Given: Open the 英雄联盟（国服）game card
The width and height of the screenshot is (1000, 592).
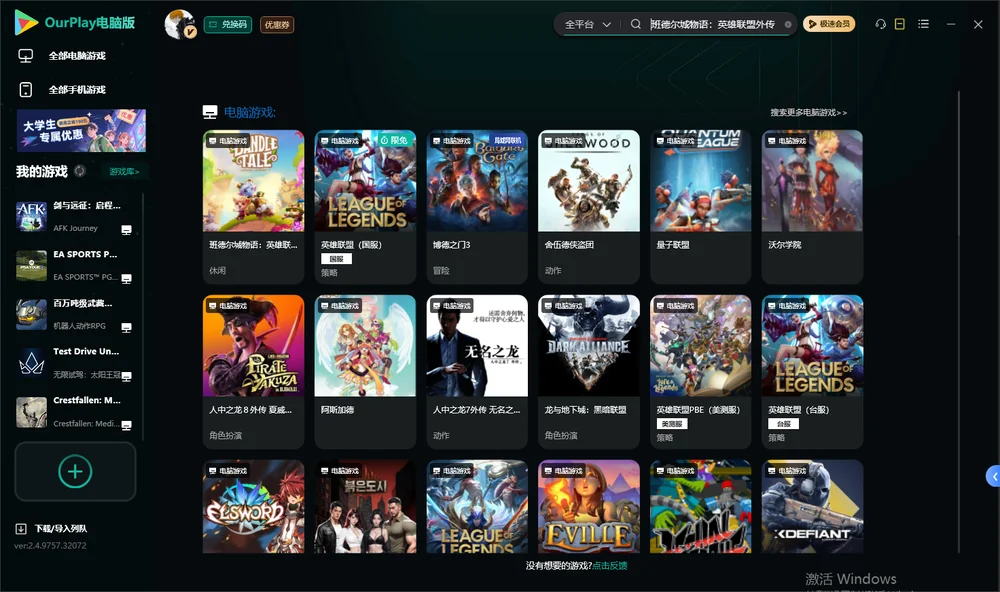Looking at the screenshot, I should pos(365,207).
